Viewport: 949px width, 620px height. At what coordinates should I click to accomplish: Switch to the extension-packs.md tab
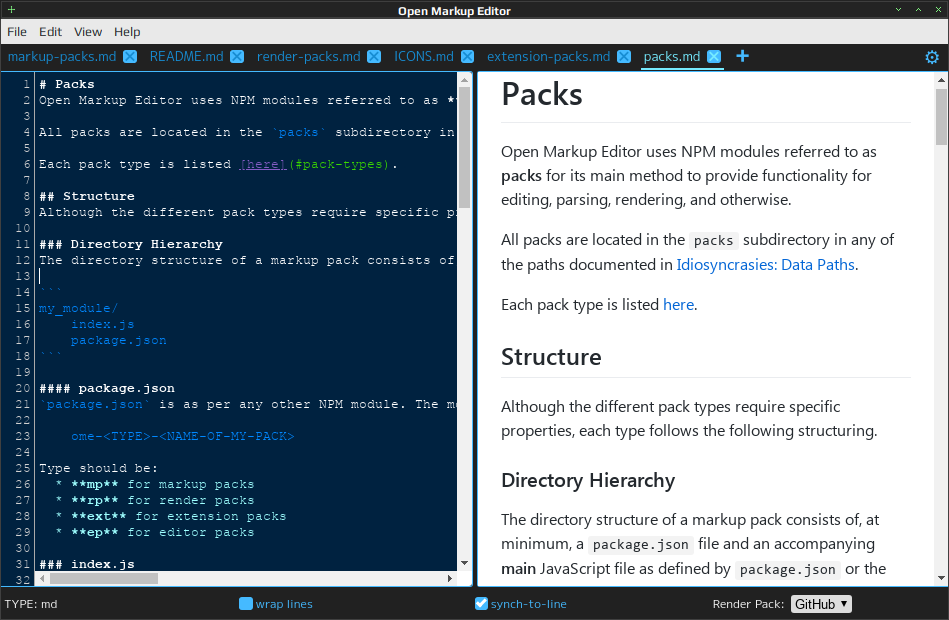coord(548,56)
